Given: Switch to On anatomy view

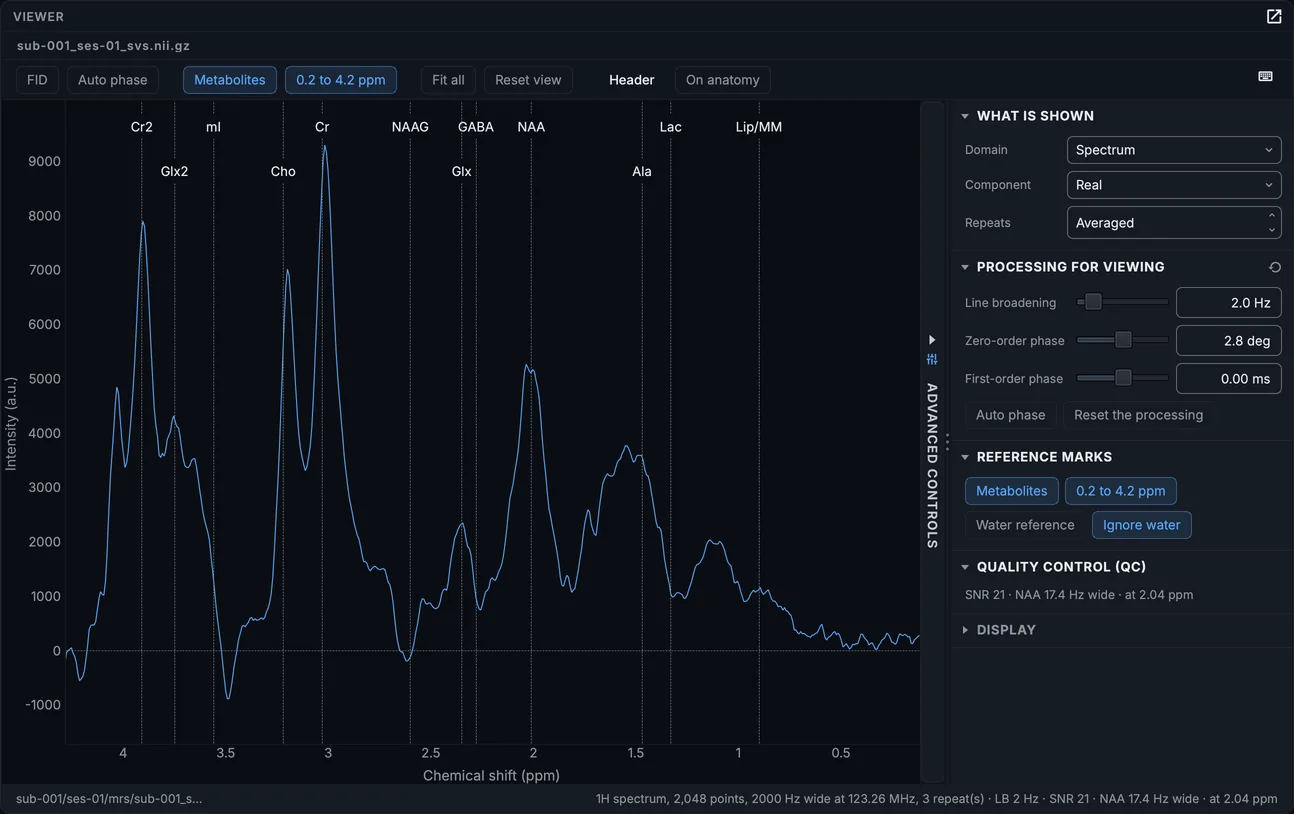Looking at the screenshot, I should 723,80.
